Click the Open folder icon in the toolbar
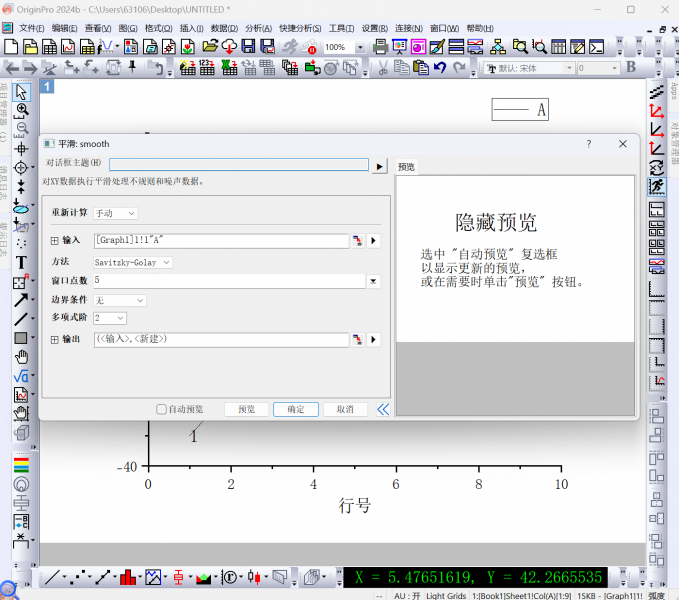The width and height of the screenshot is (679, 600). coord(210,46)
